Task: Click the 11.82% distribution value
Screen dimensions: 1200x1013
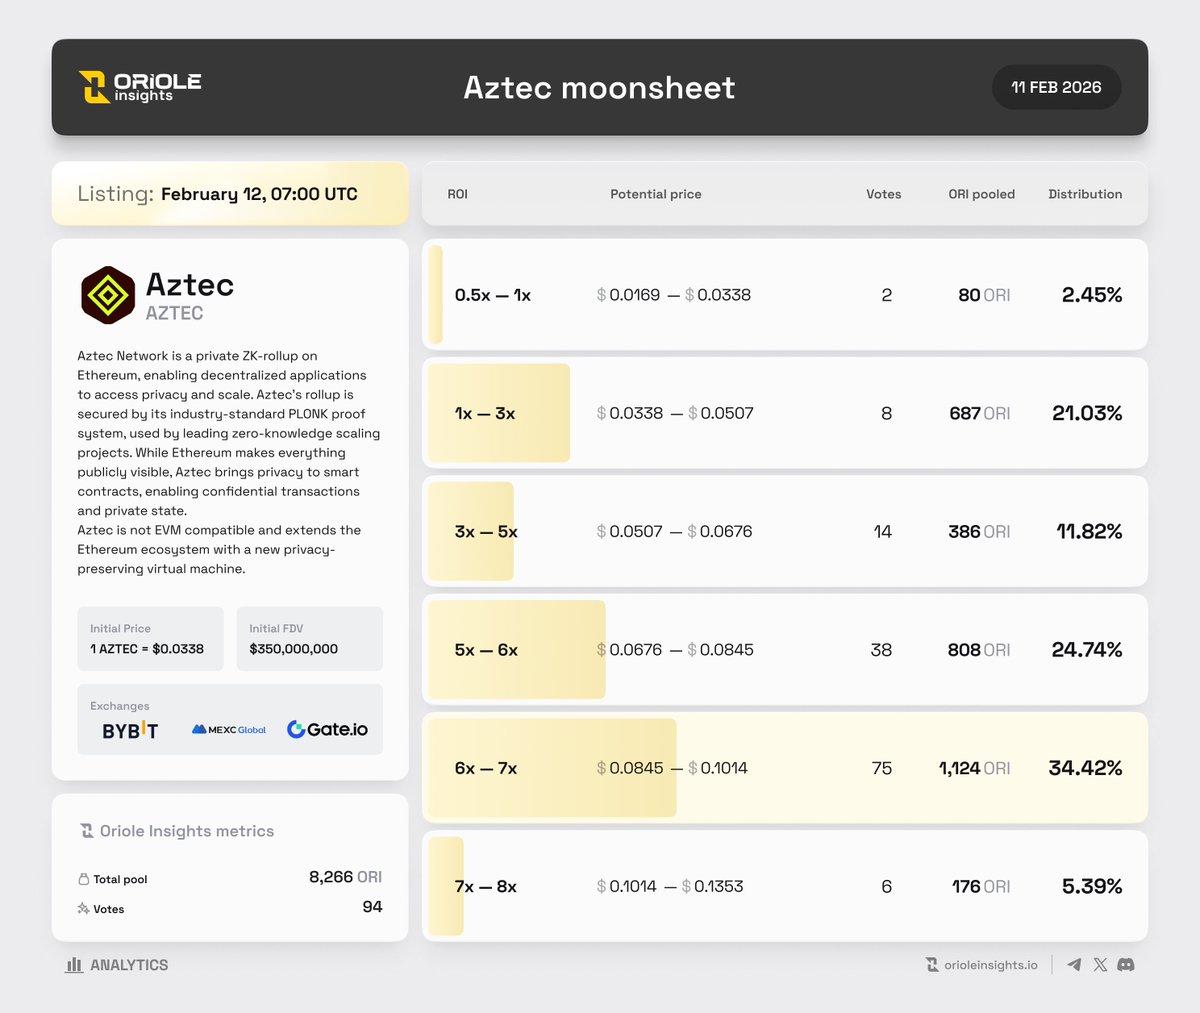Action: tap(1089, 531)
